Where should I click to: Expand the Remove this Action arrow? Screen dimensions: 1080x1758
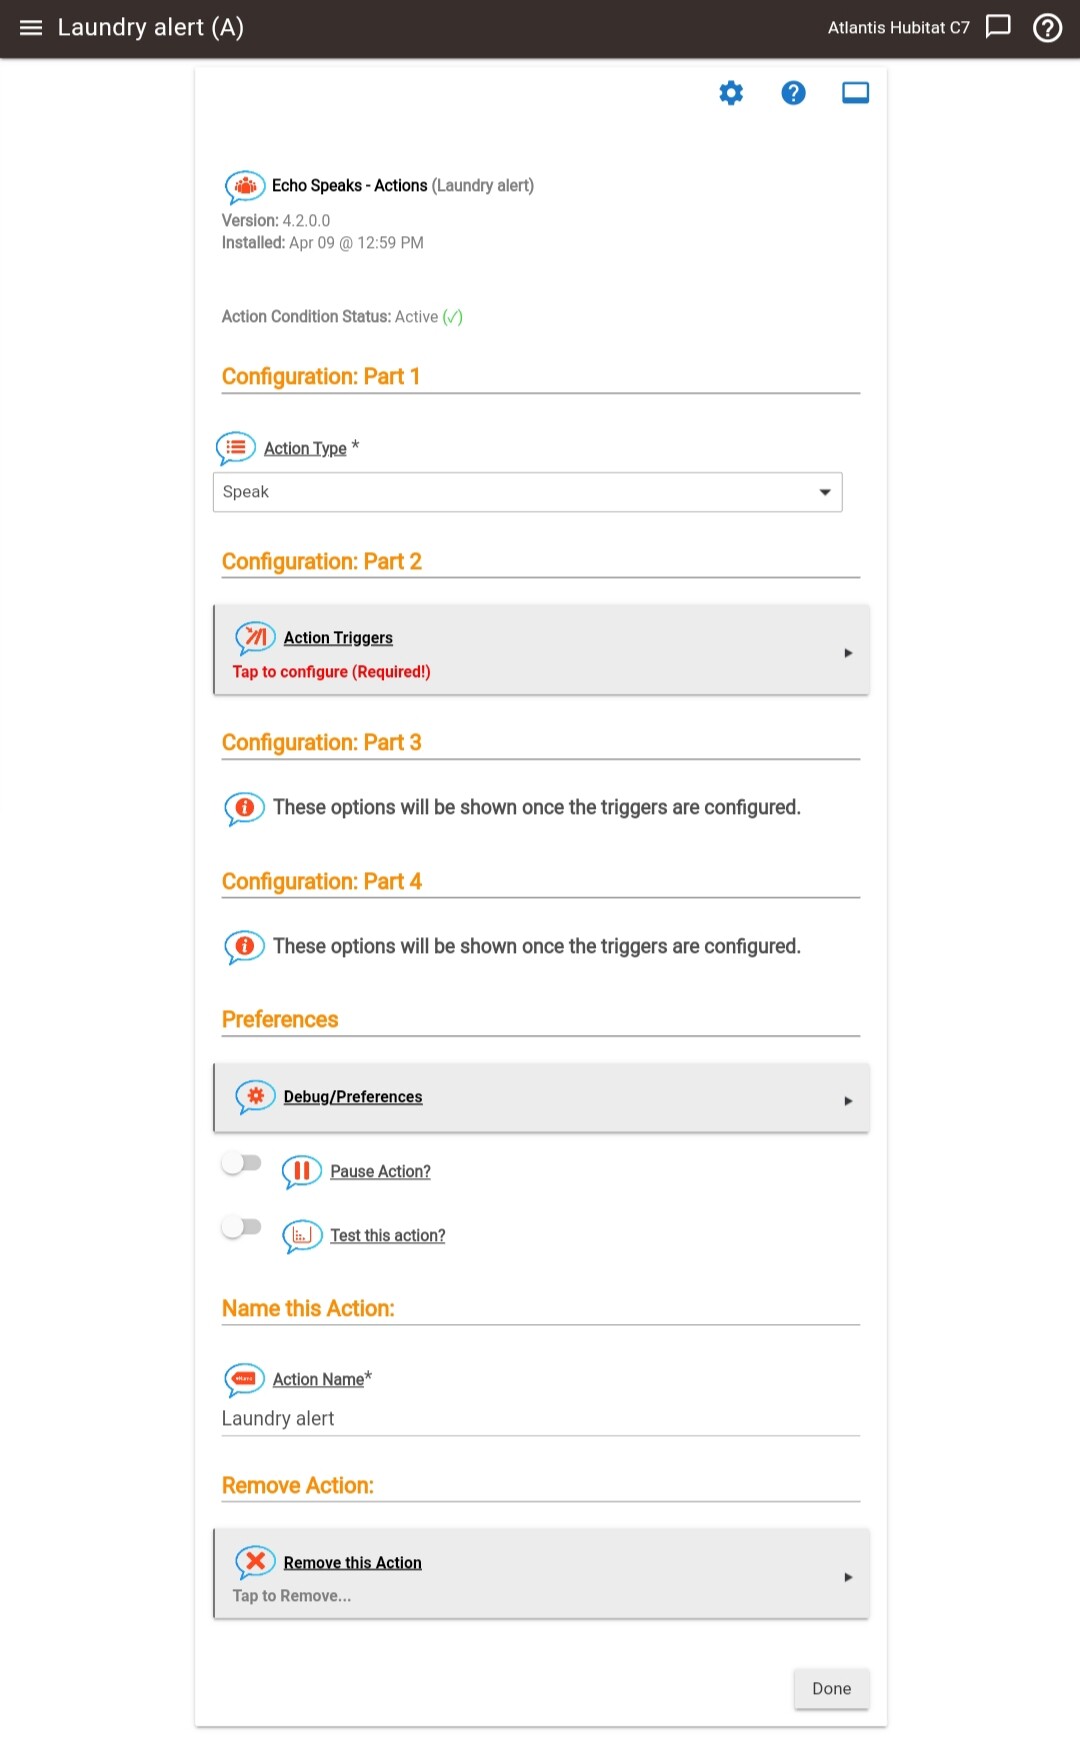point(848,1577)
